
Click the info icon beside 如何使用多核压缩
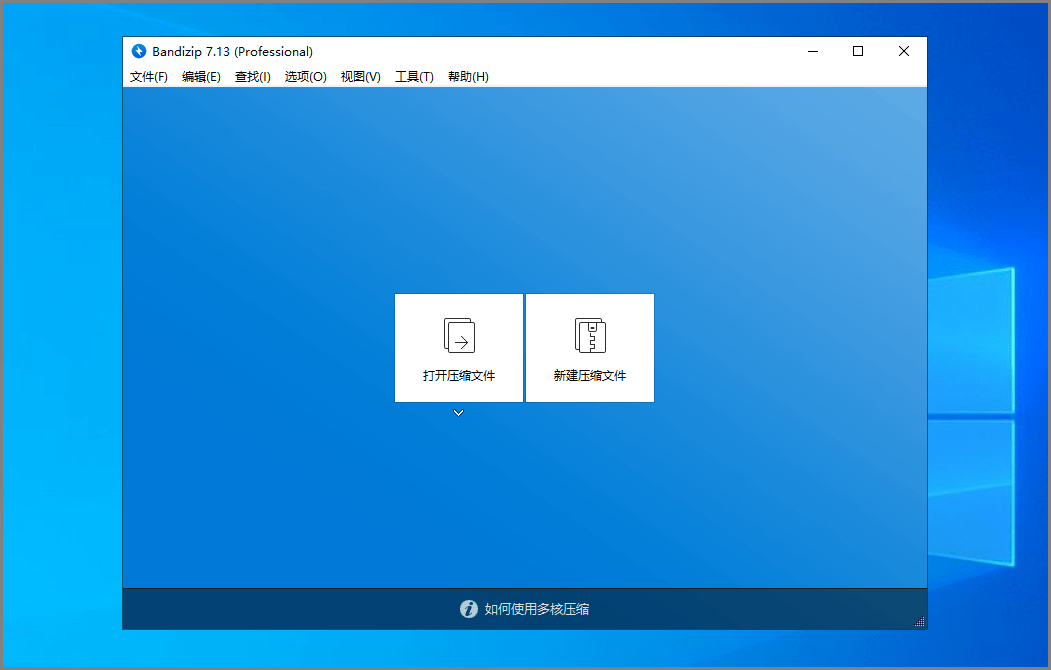point(469,609)
